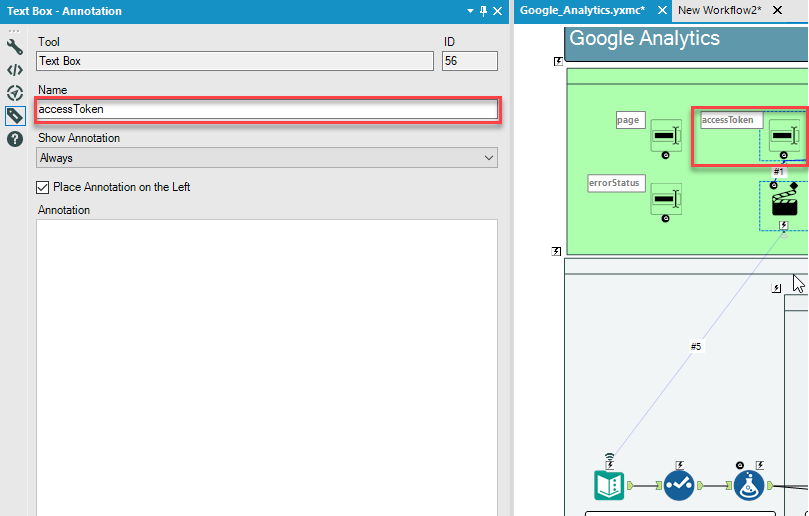Open the Show Annotation dropdown
809x516 pixels.
[267, 158]
